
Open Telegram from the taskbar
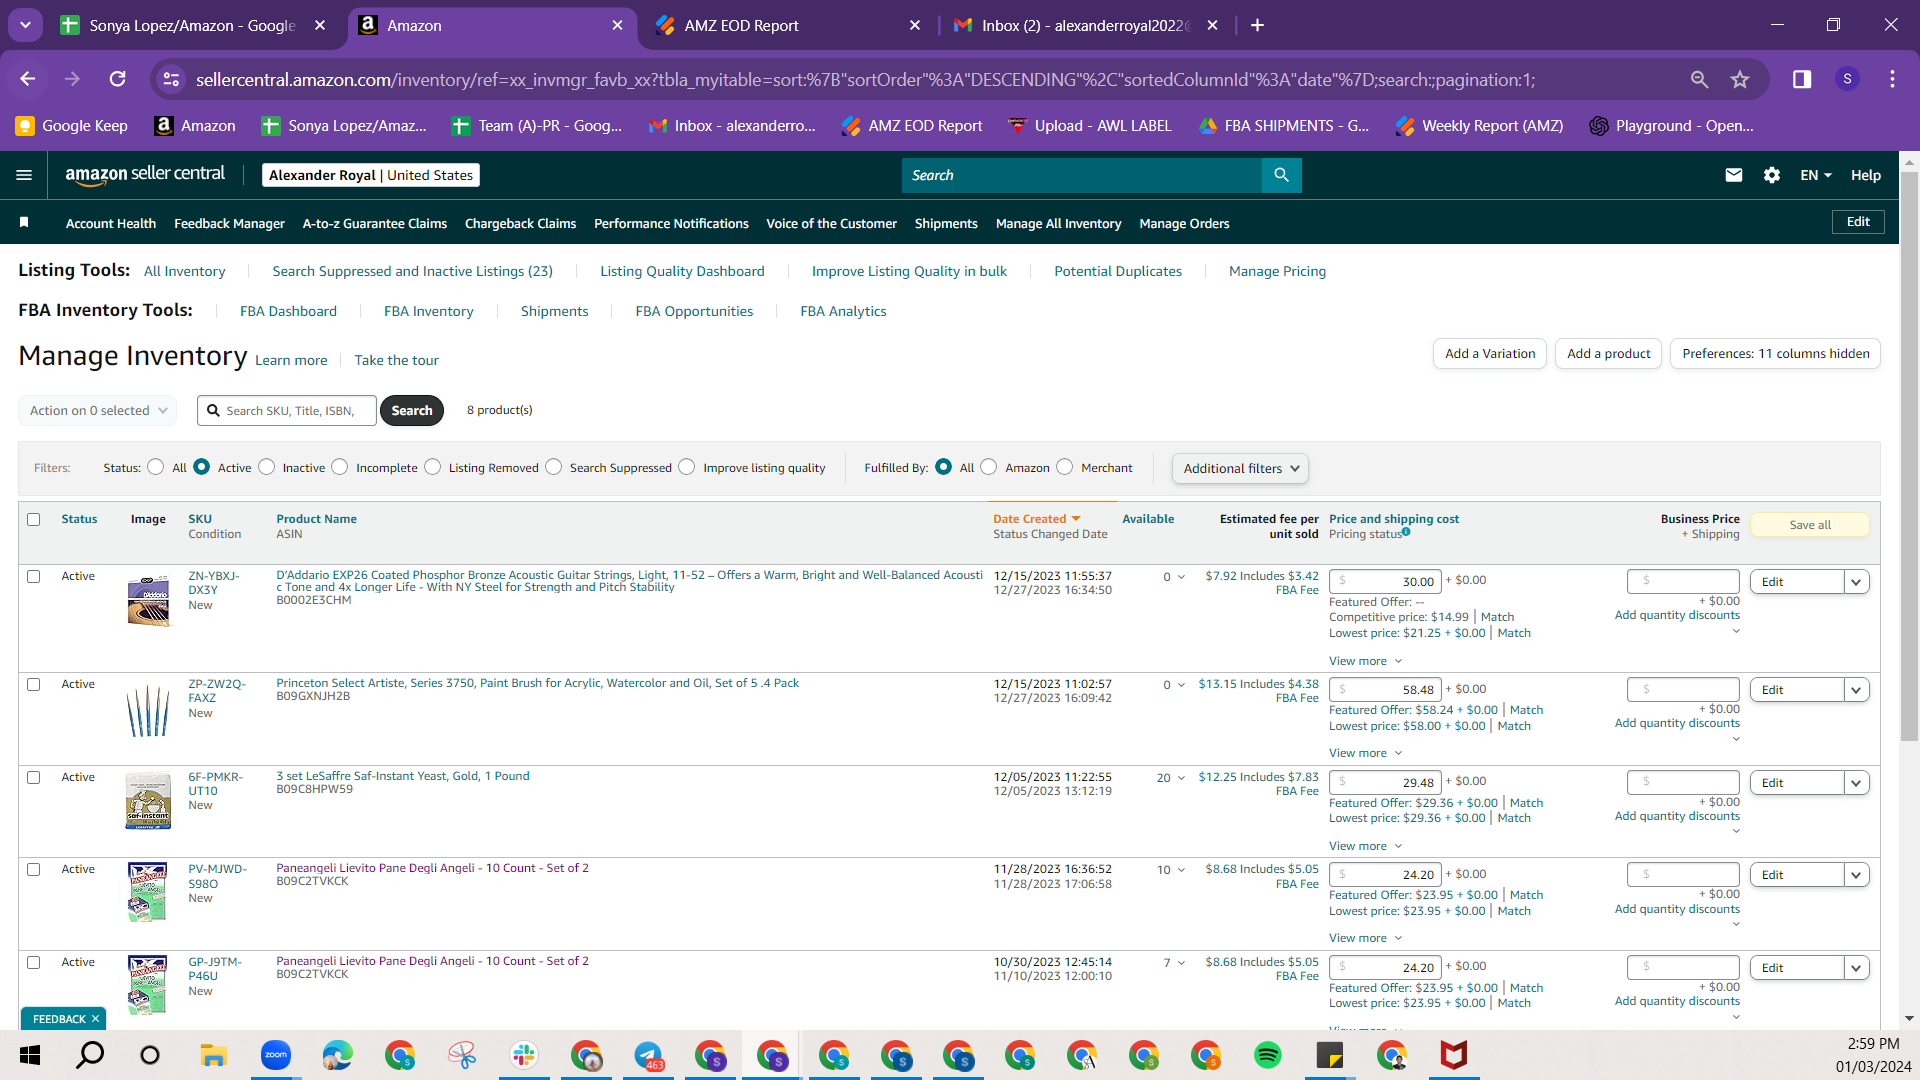[x=648, y=1055]
